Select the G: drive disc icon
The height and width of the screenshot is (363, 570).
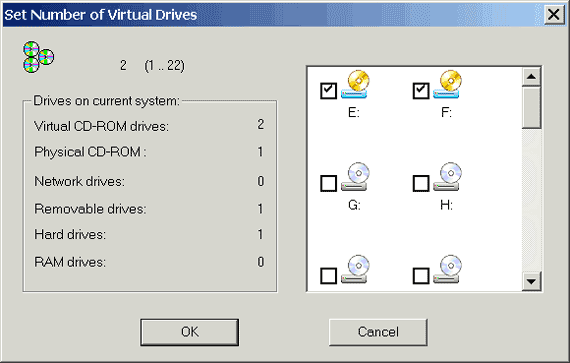[x=355, y=177]
